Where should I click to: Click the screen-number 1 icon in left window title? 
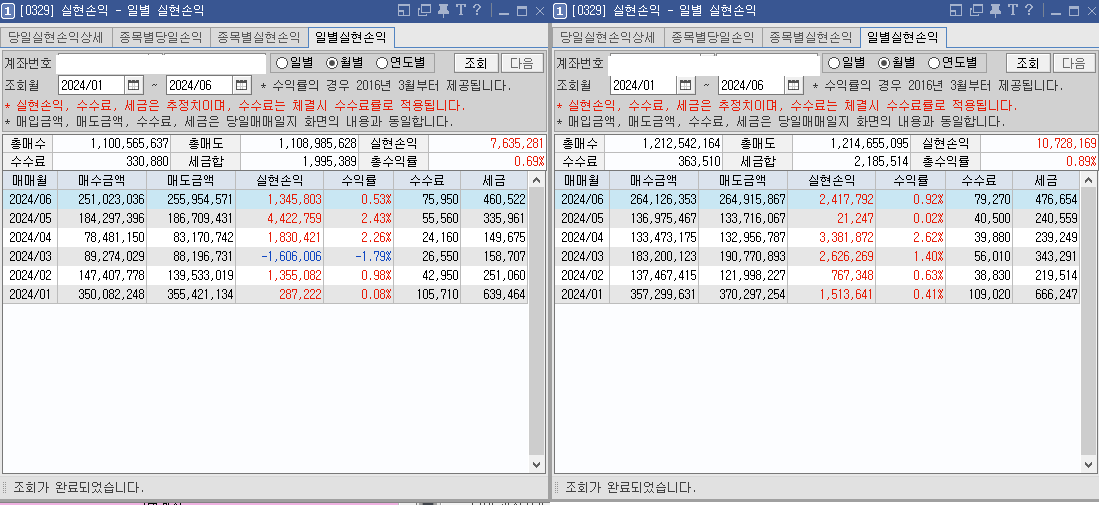pyautogui.click(x=8, y=11)
